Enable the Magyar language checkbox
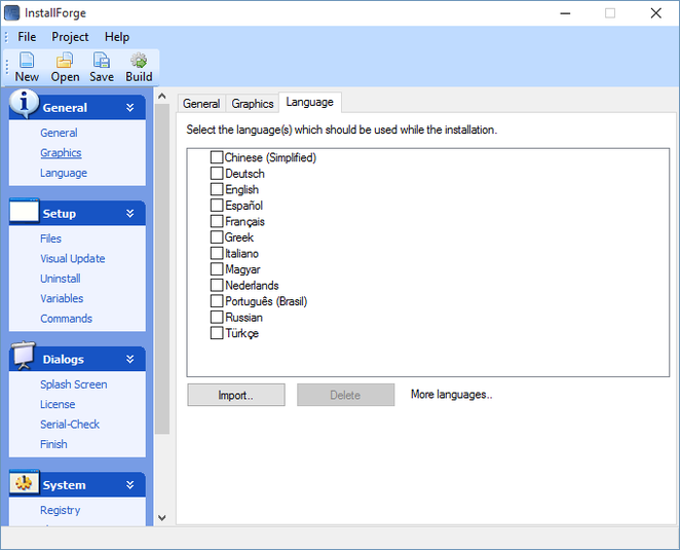Image resolution: width=680 pixels, height=550 pixels. (217, 269)
